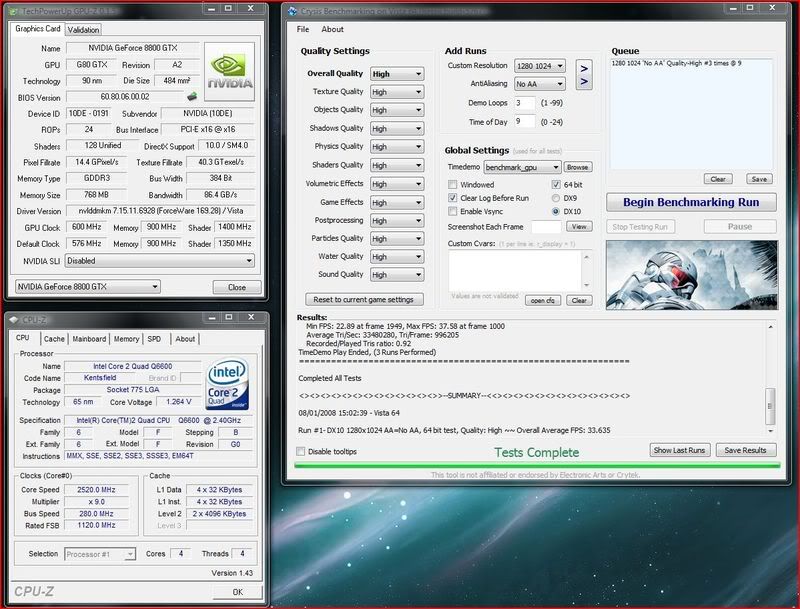Open the AntiAliasing dropdown

coord(540,84)
